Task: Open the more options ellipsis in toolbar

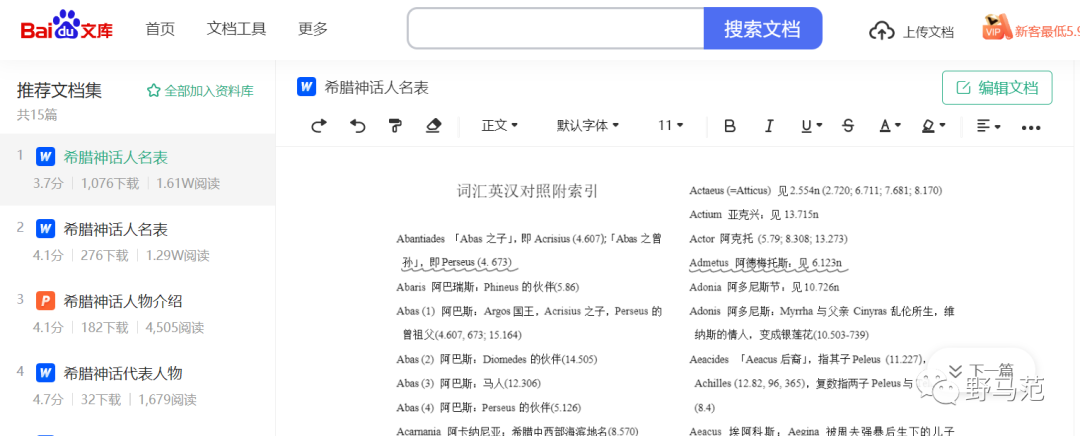Action: (x=1031, y=126)
